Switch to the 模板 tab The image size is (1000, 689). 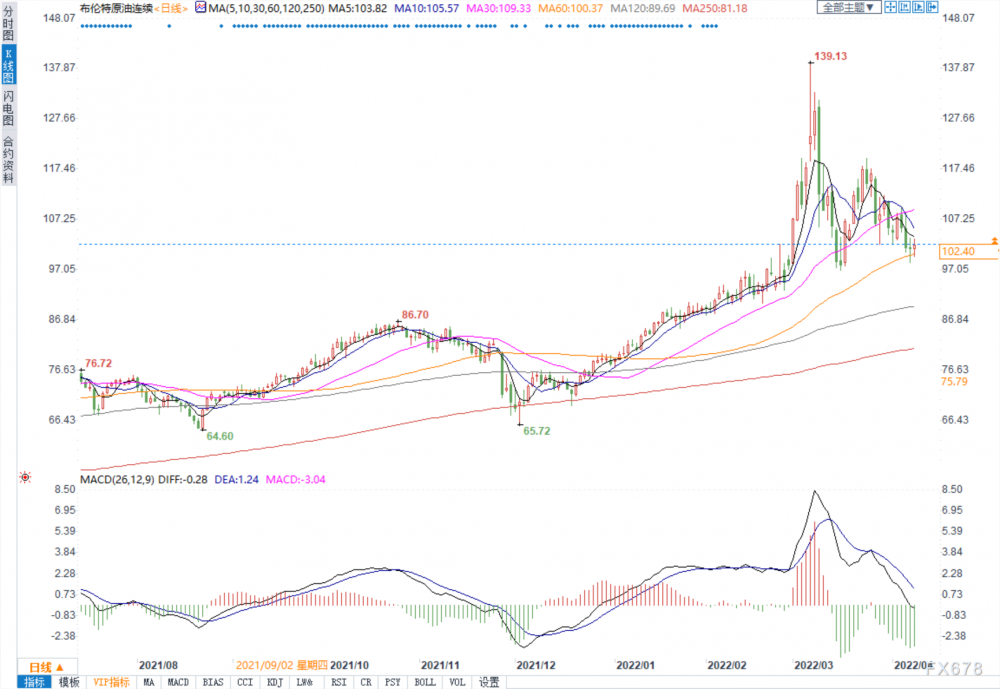(68, 682)
